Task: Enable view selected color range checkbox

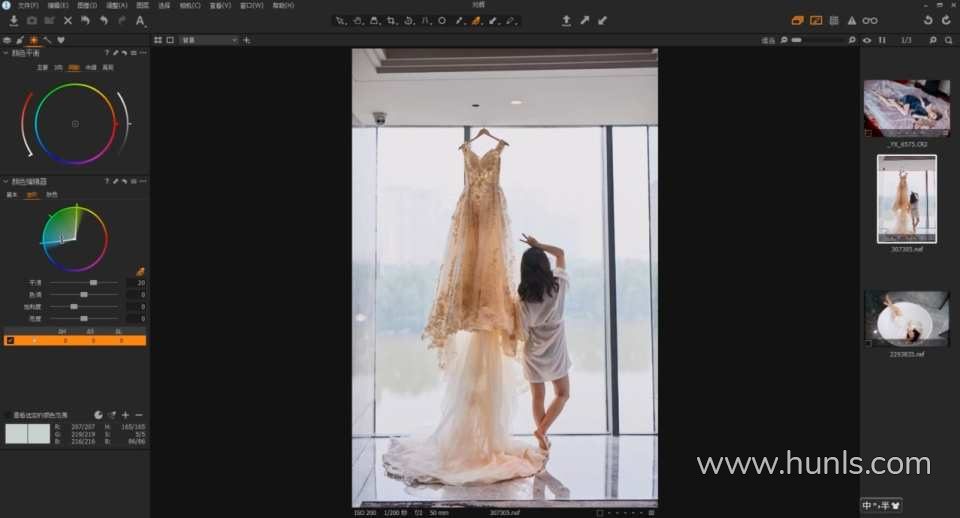Action: [8, 415]
